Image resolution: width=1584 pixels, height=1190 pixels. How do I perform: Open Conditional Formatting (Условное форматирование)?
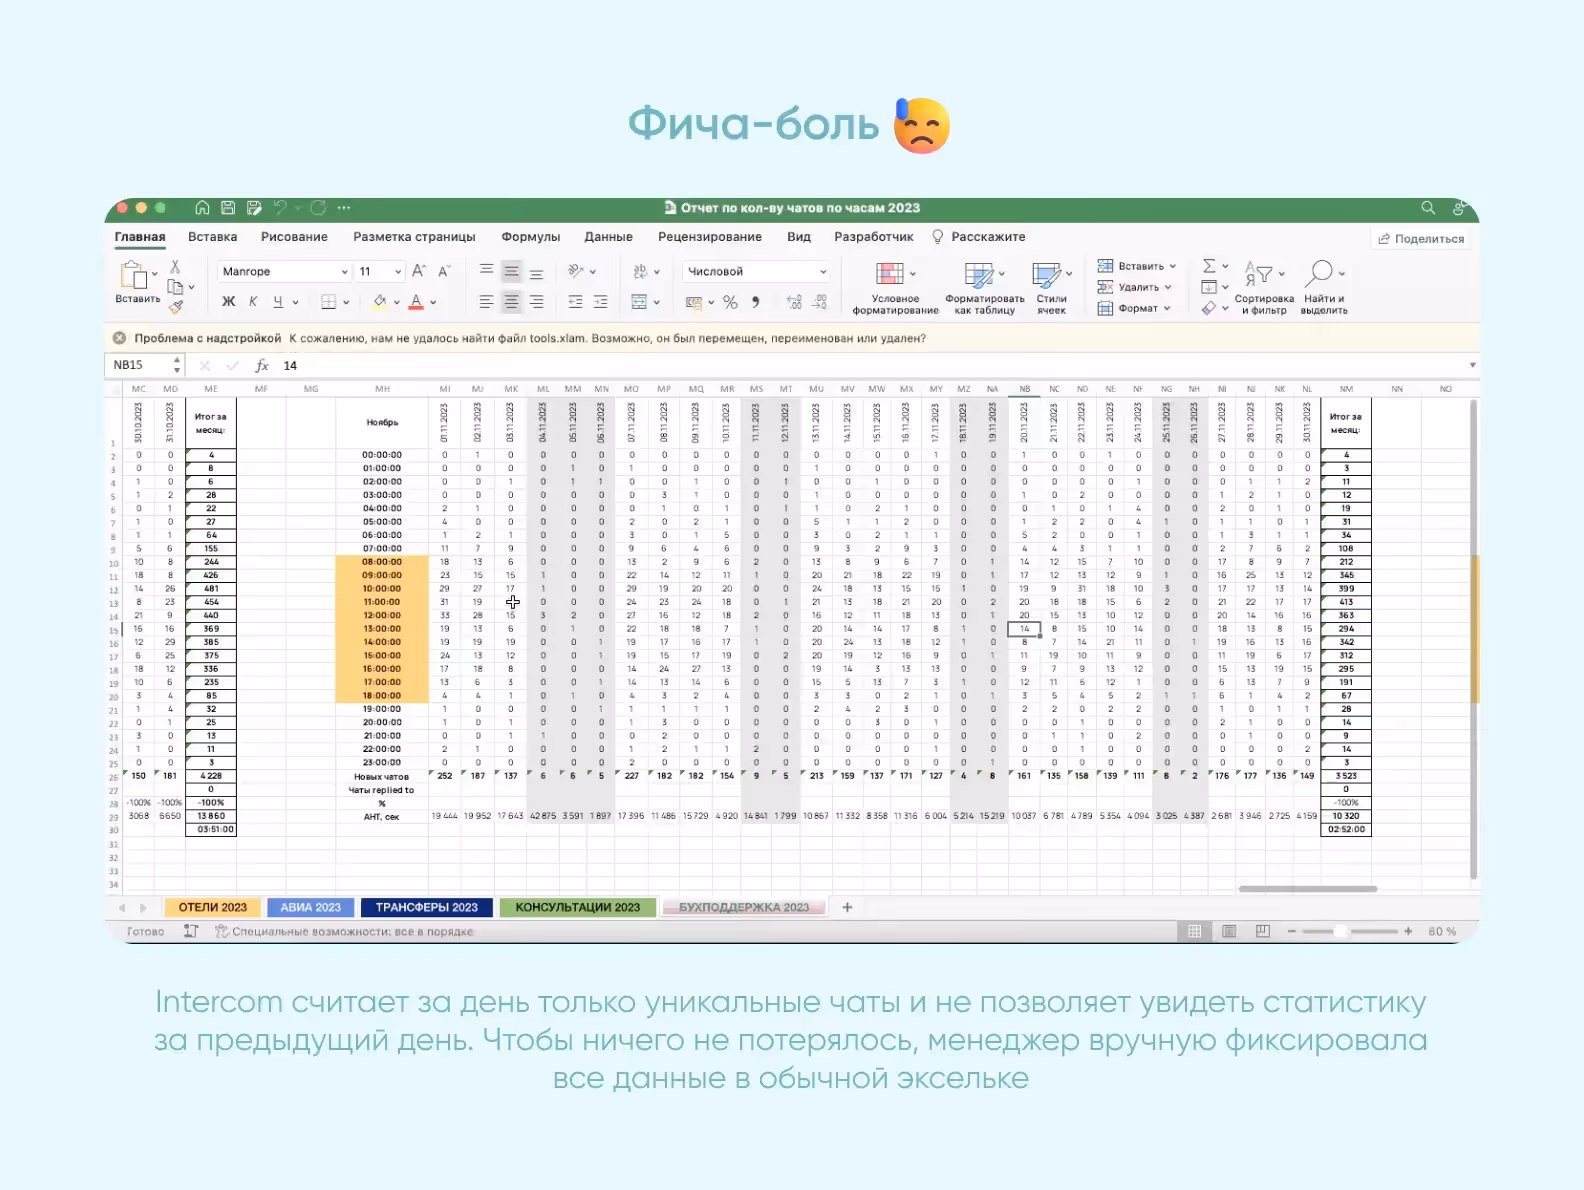(x=895, y=288)
